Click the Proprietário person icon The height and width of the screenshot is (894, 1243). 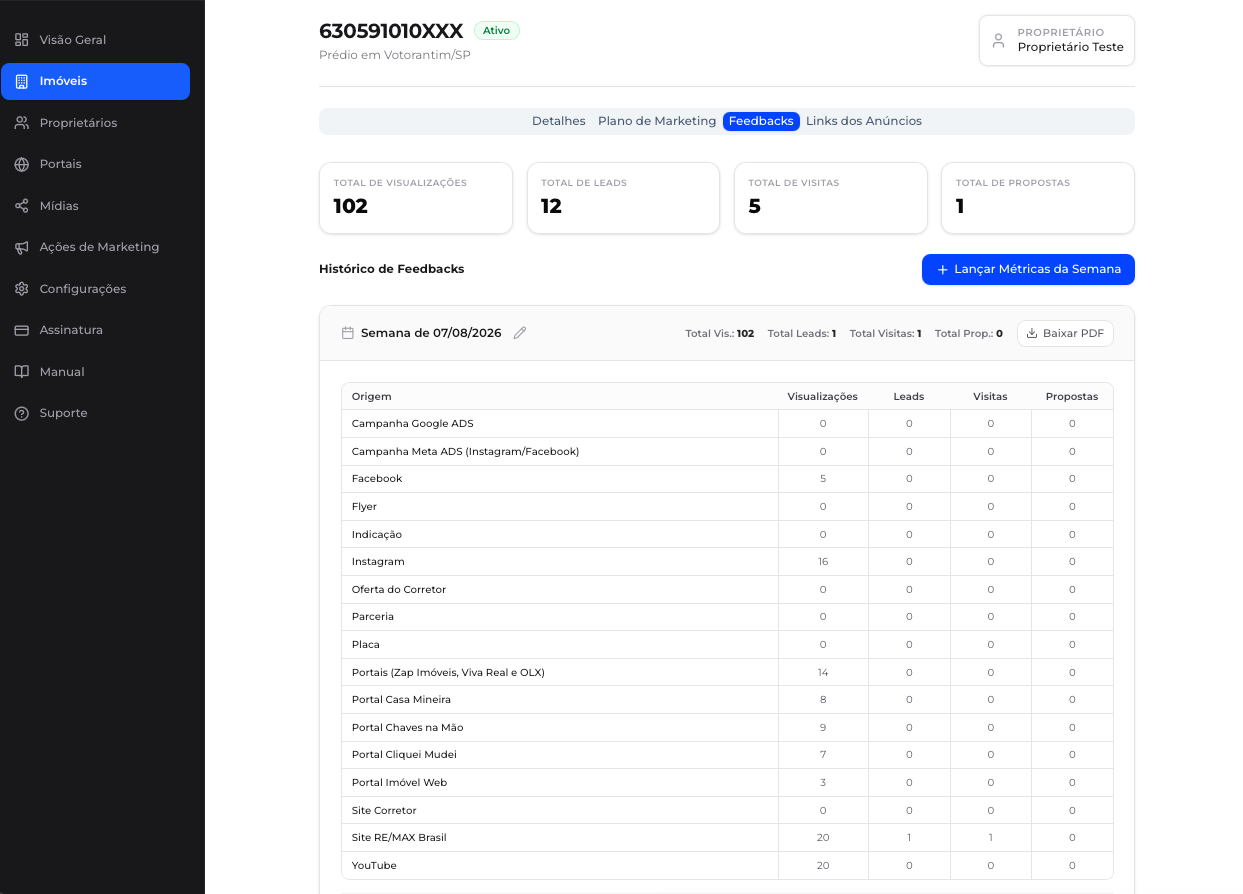998,40
